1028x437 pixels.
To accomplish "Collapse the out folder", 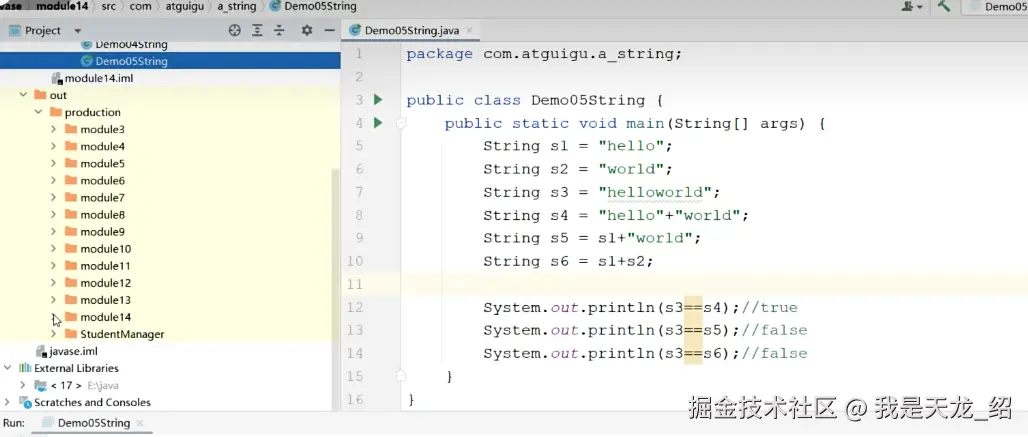I will (x=24, y=95).
